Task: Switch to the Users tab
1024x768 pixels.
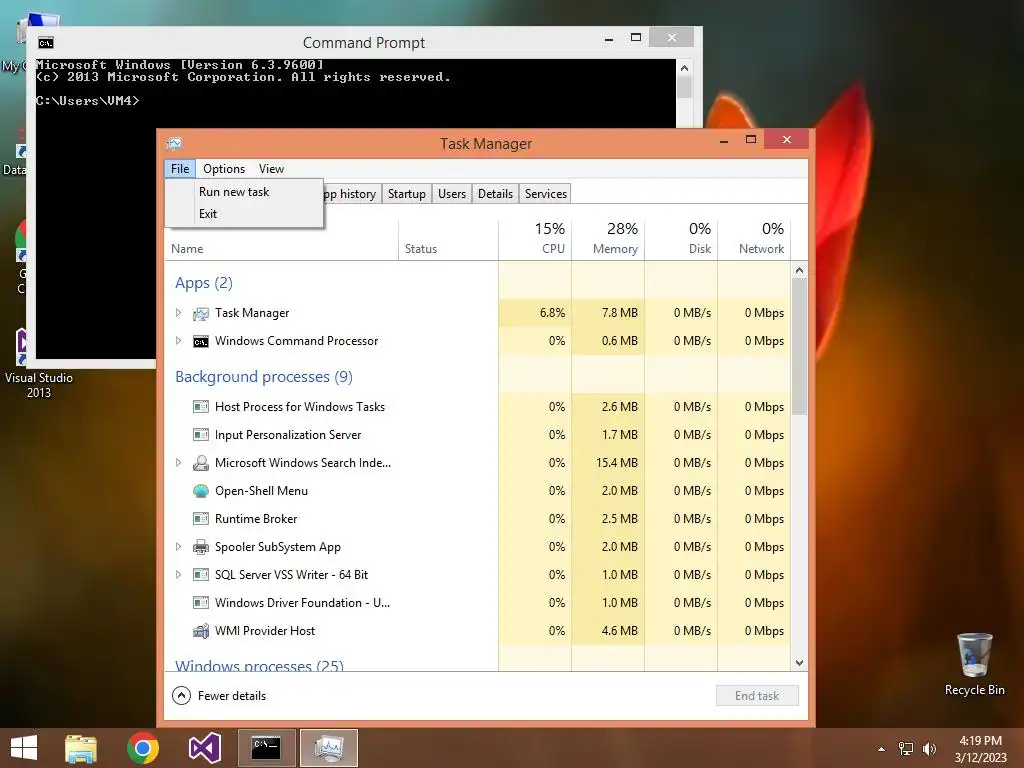Action: (x=452, y=194)
